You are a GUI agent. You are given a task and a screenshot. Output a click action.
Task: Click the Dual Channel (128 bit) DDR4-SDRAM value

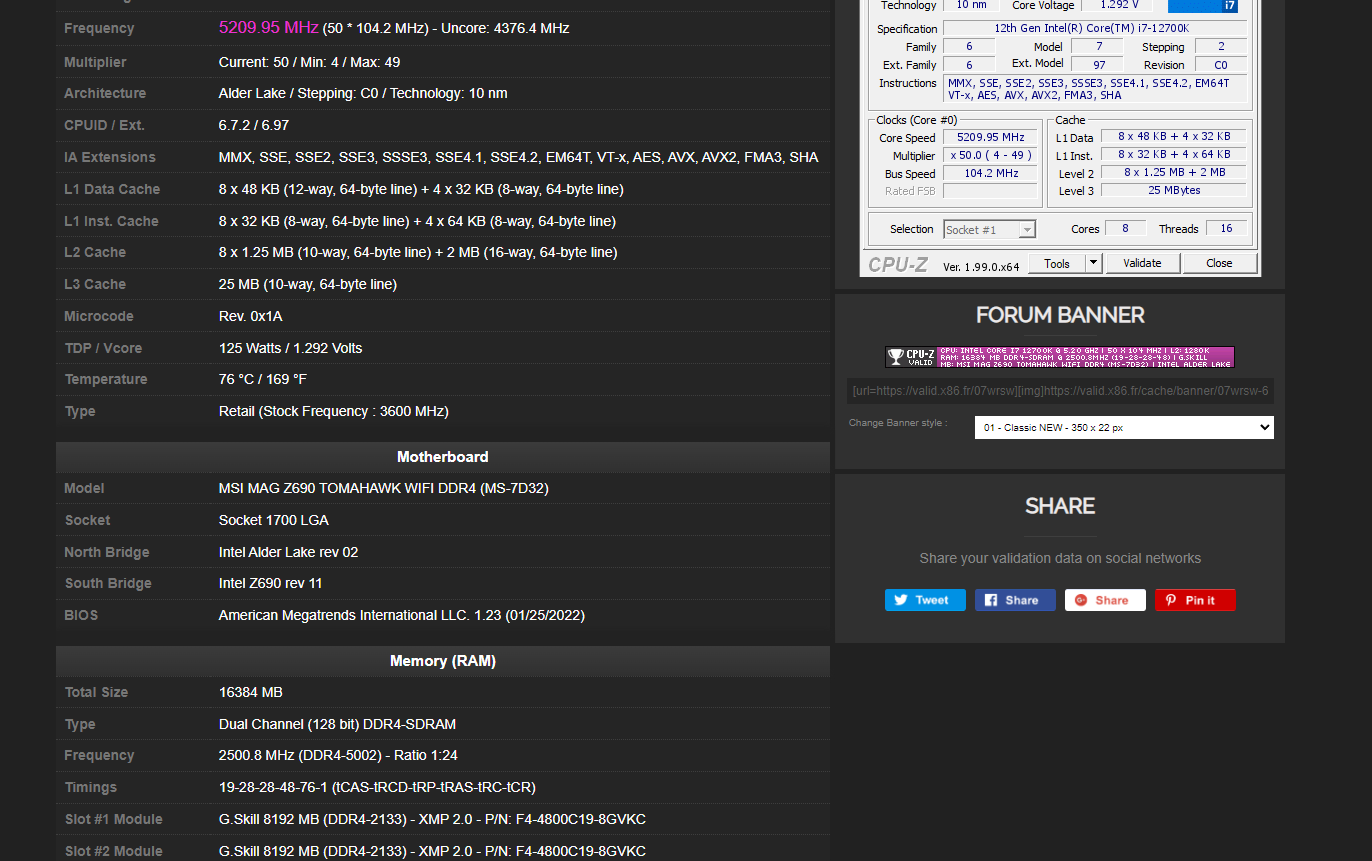pyautogui.click(x=337, y=724)
